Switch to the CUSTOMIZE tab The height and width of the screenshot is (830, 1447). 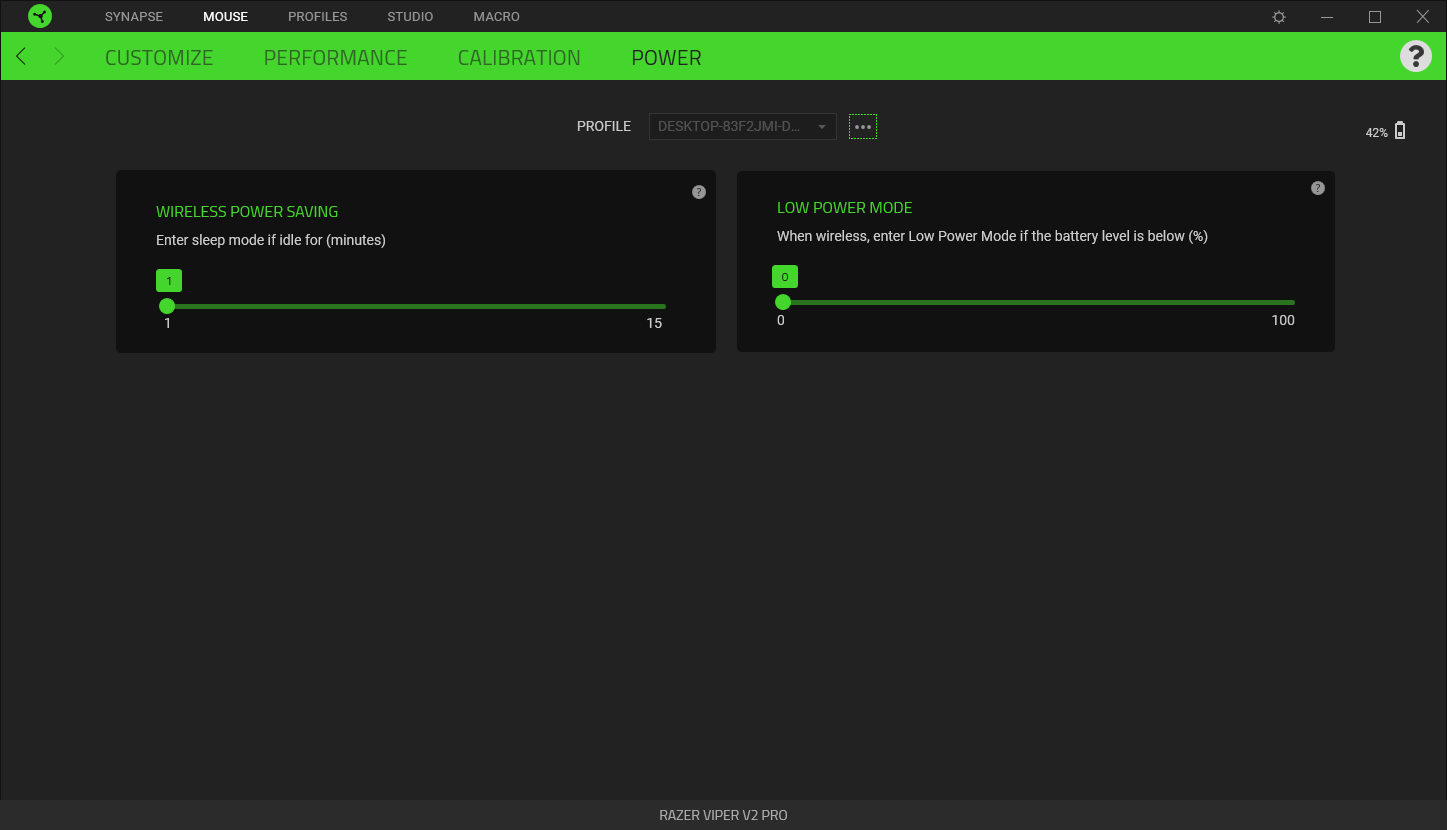click(x=159, y=58)
